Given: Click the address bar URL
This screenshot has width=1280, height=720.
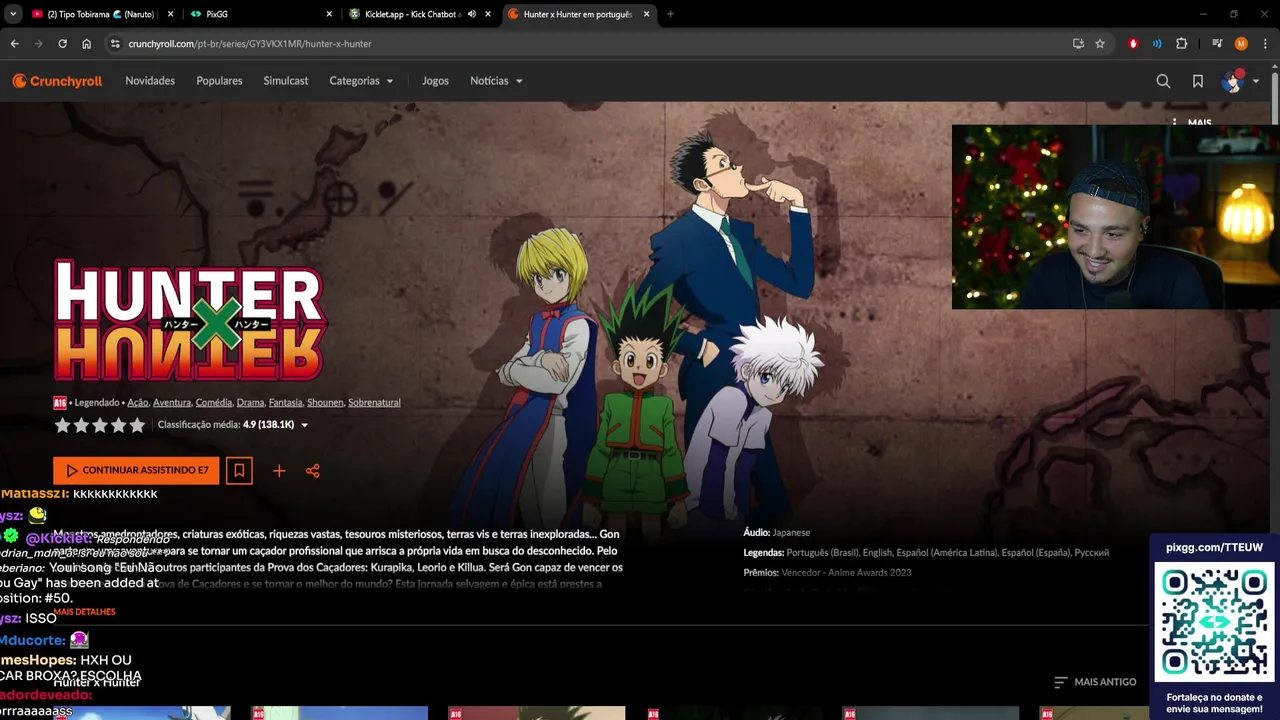Looking at the screenshot, I should coord(249,44).
